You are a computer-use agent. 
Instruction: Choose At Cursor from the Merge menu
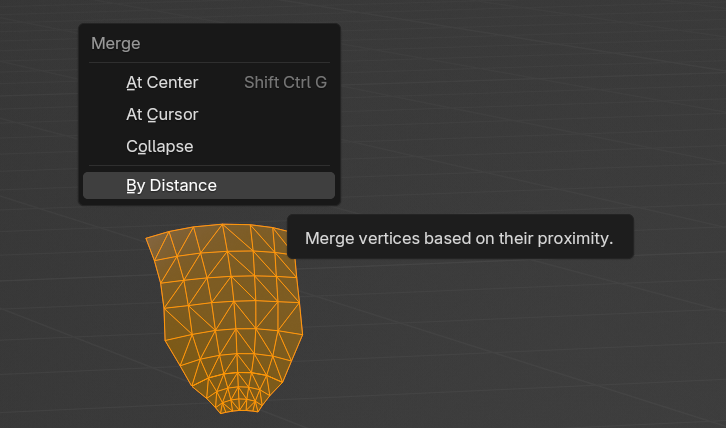[x=162, y=115]
